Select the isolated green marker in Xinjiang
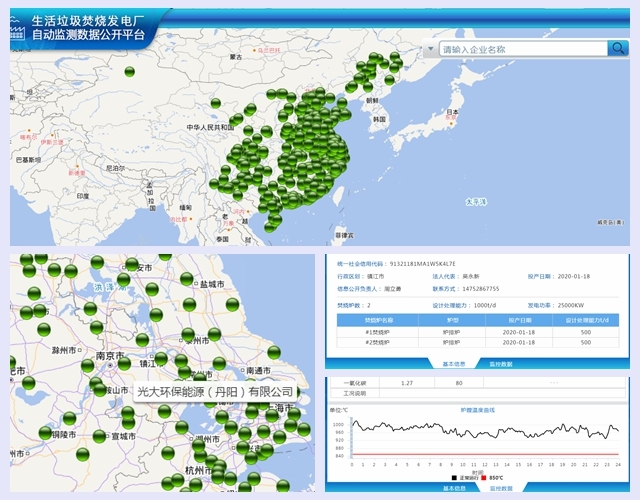 (x=129, y=71)
